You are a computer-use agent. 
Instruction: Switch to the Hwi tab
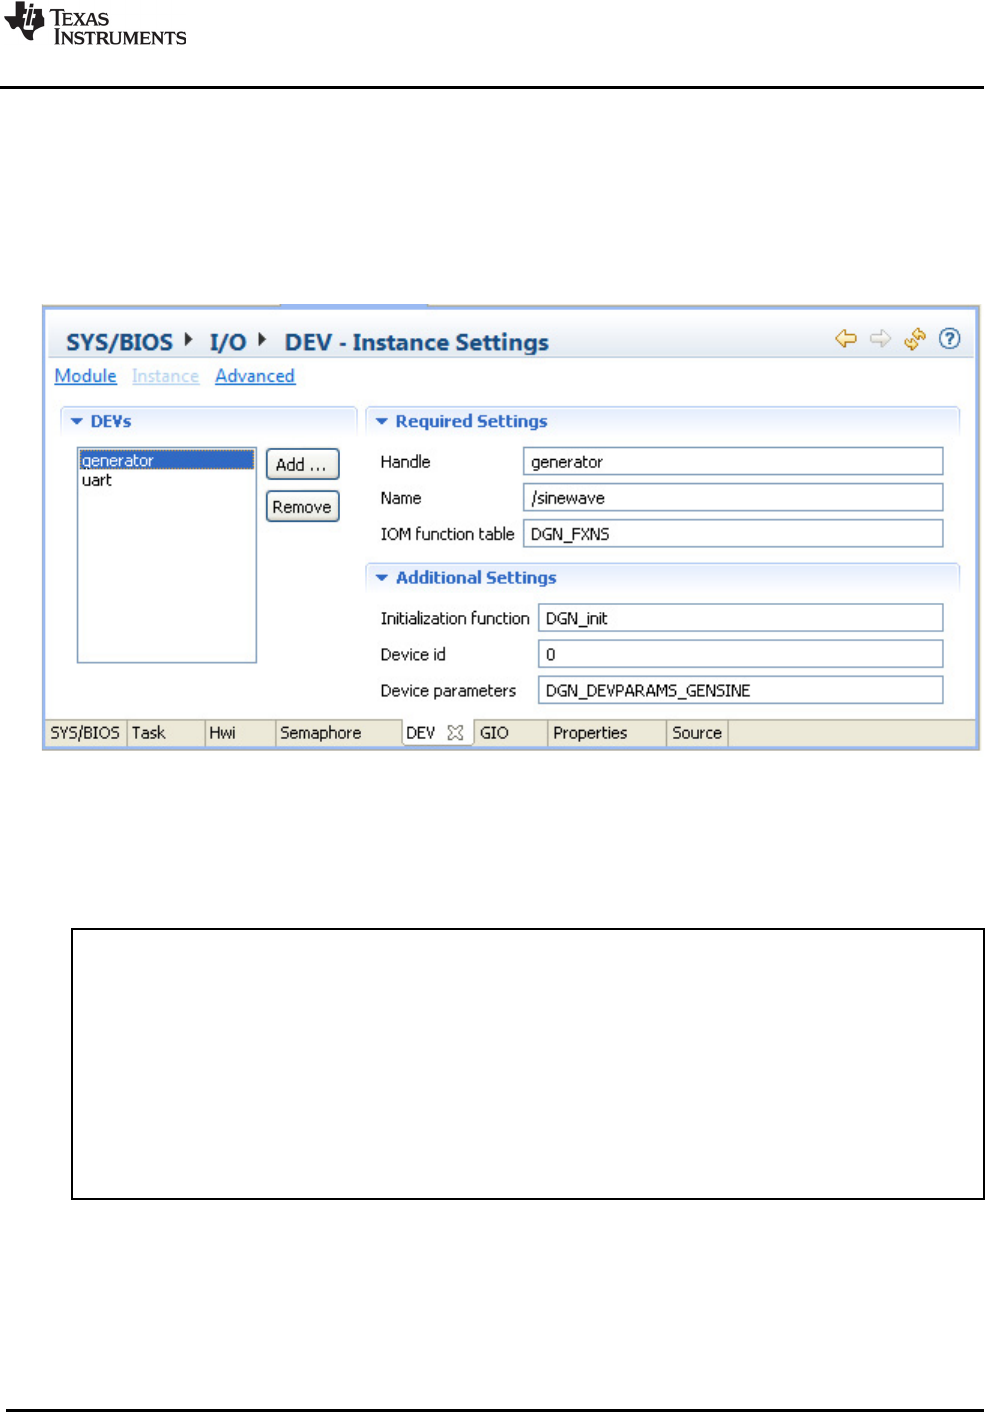240,733
